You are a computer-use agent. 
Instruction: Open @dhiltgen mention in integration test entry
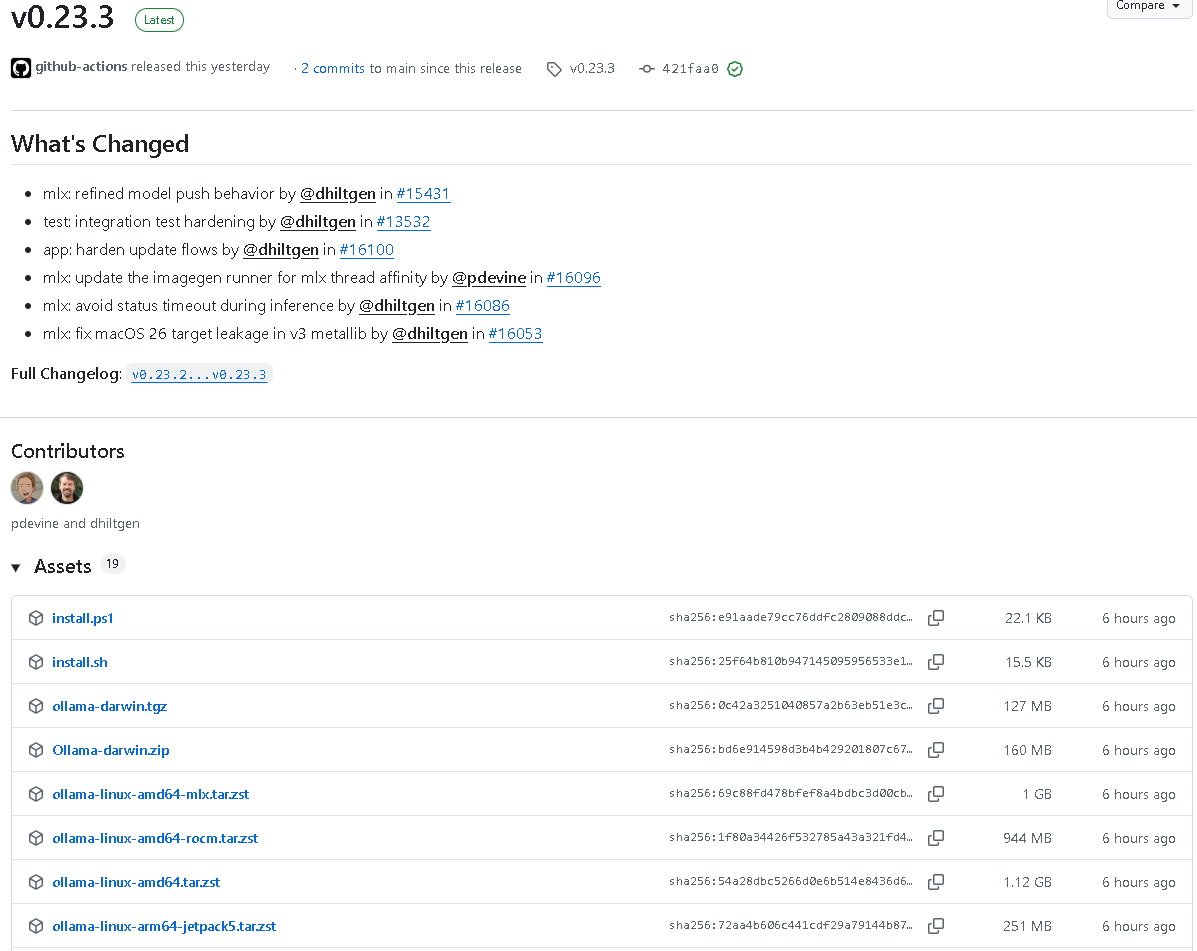[318, 222]
